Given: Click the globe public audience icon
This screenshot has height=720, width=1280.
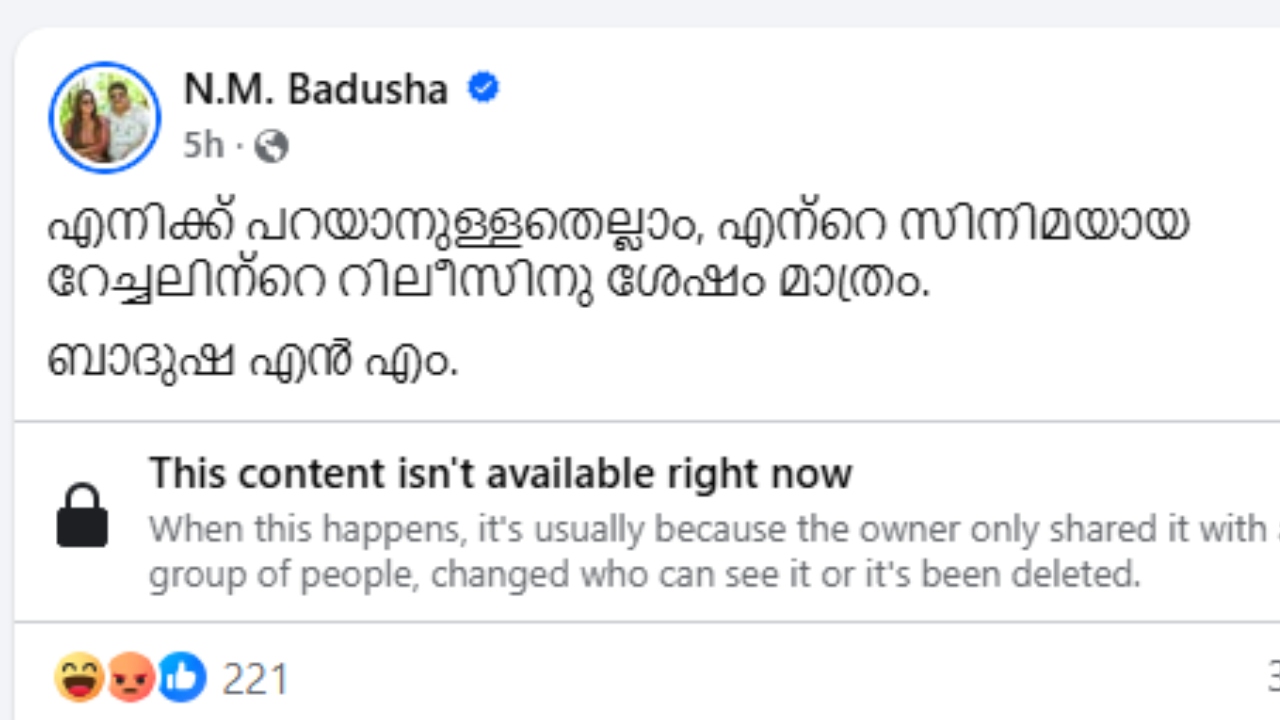Looking at the screenshot, I should point(271,147).
